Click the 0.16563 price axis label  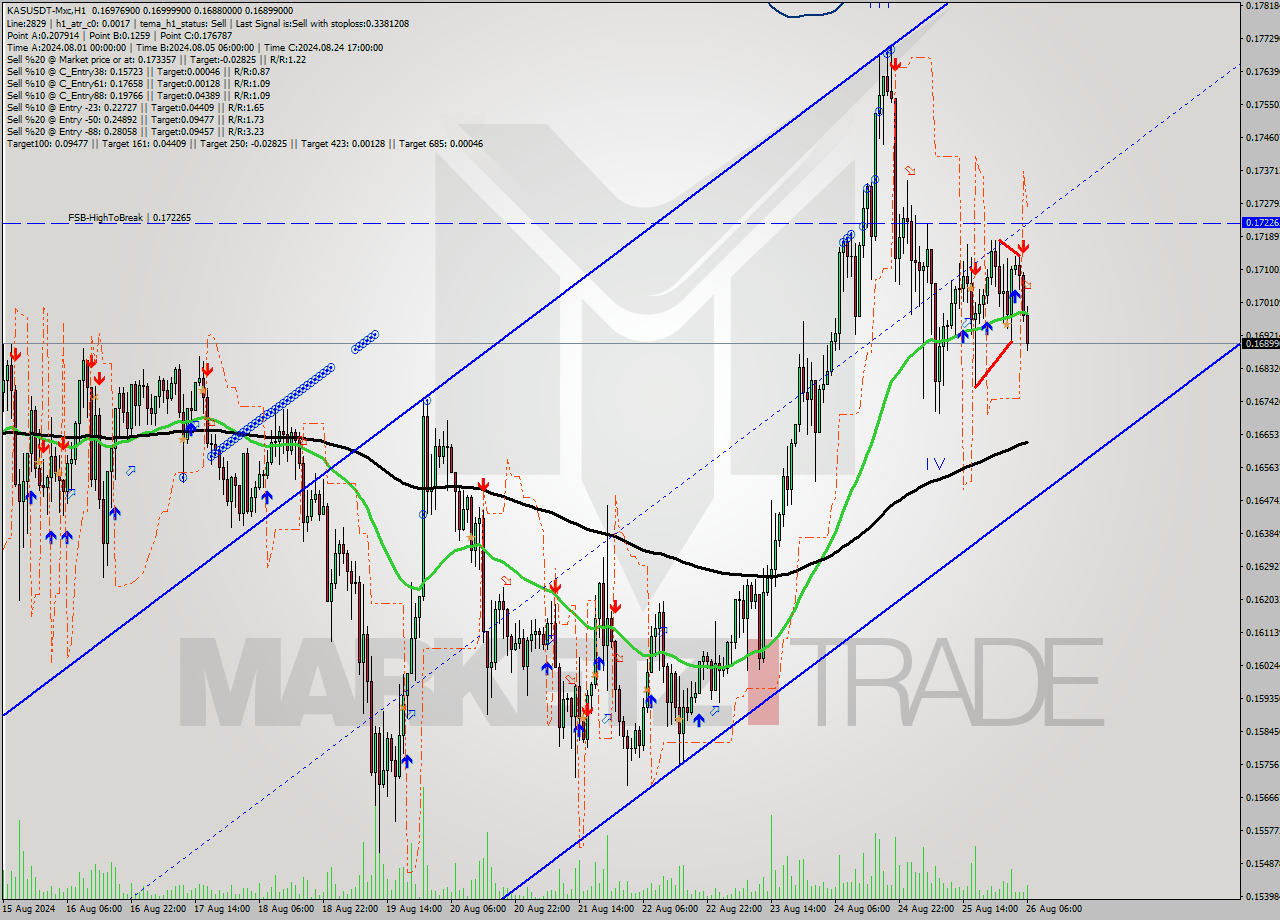coord(1263,468)
